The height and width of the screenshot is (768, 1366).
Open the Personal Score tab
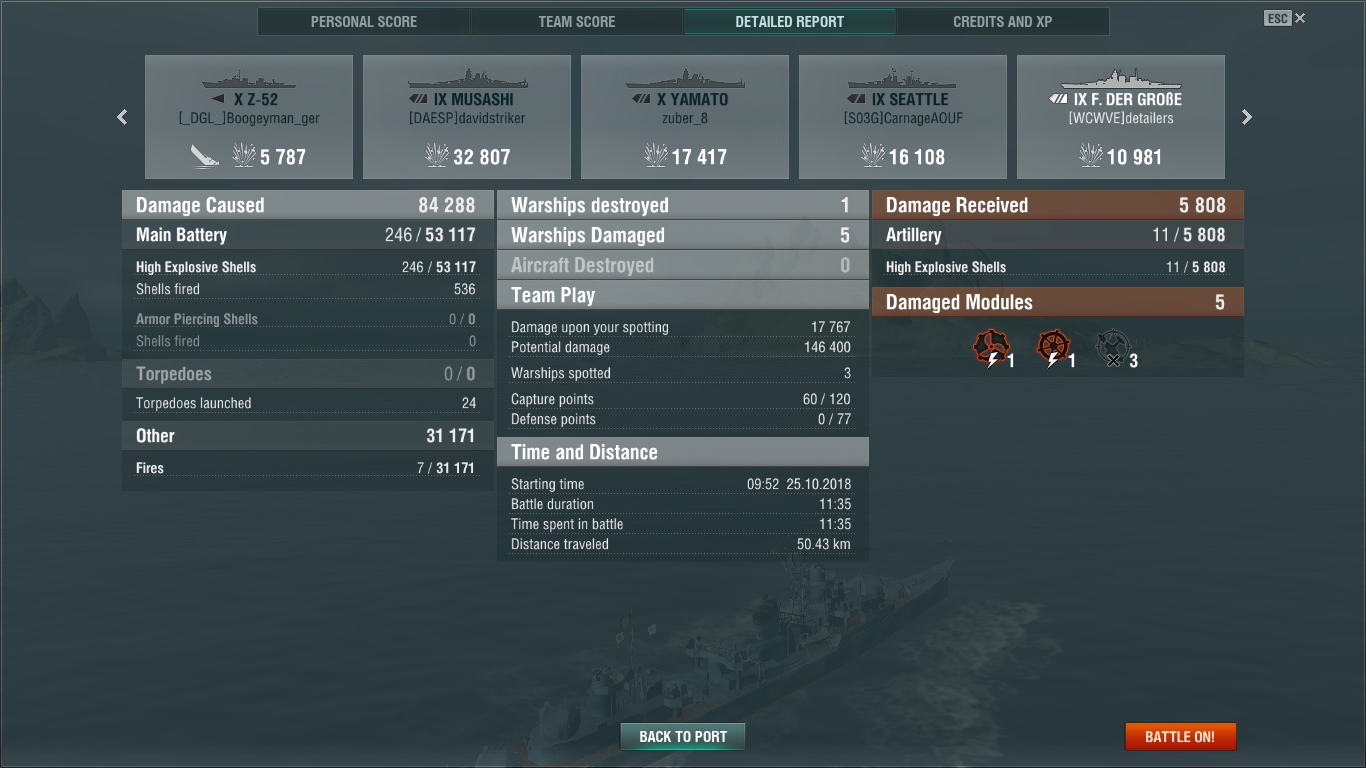[x=364, y=22]
